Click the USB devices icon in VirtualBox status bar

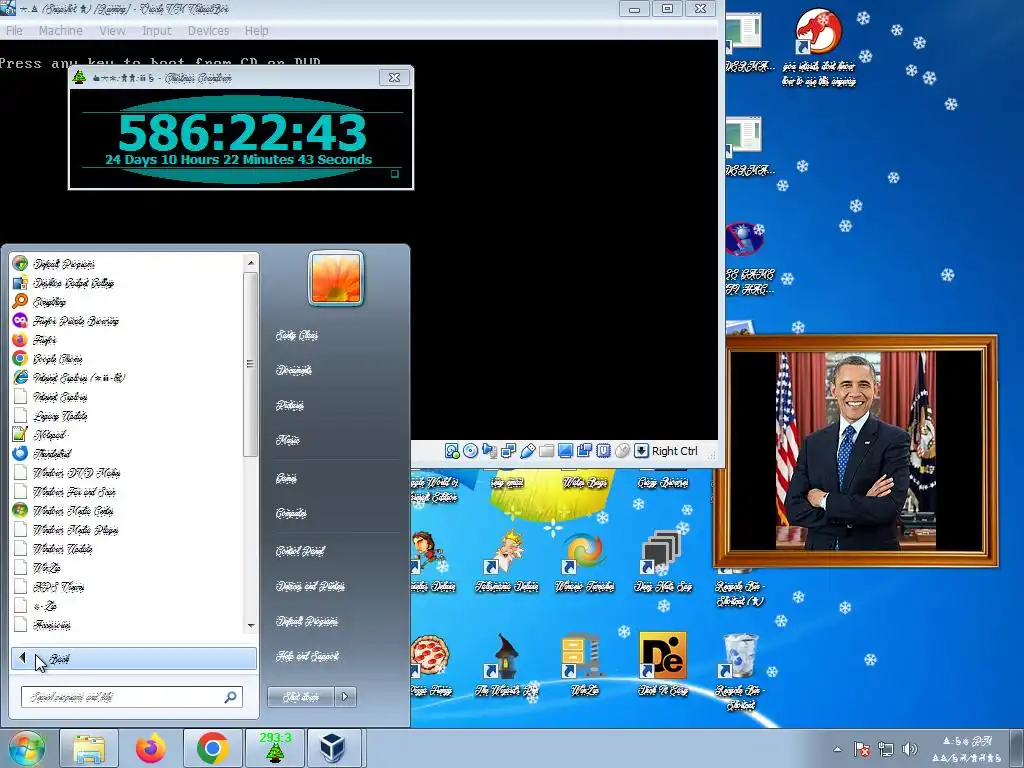coord(528,451)
